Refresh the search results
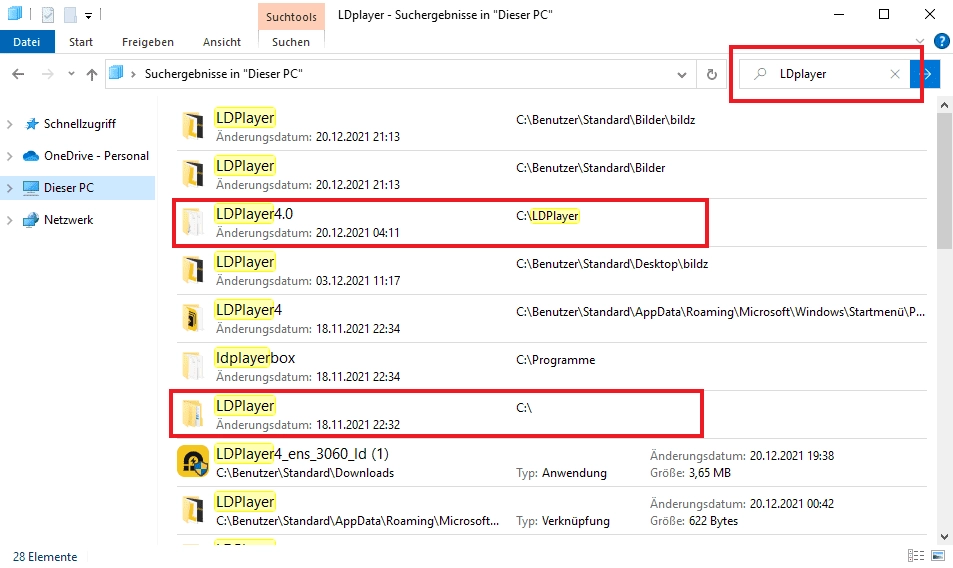Viewport: 953px width, 568px height. (712, 74)
